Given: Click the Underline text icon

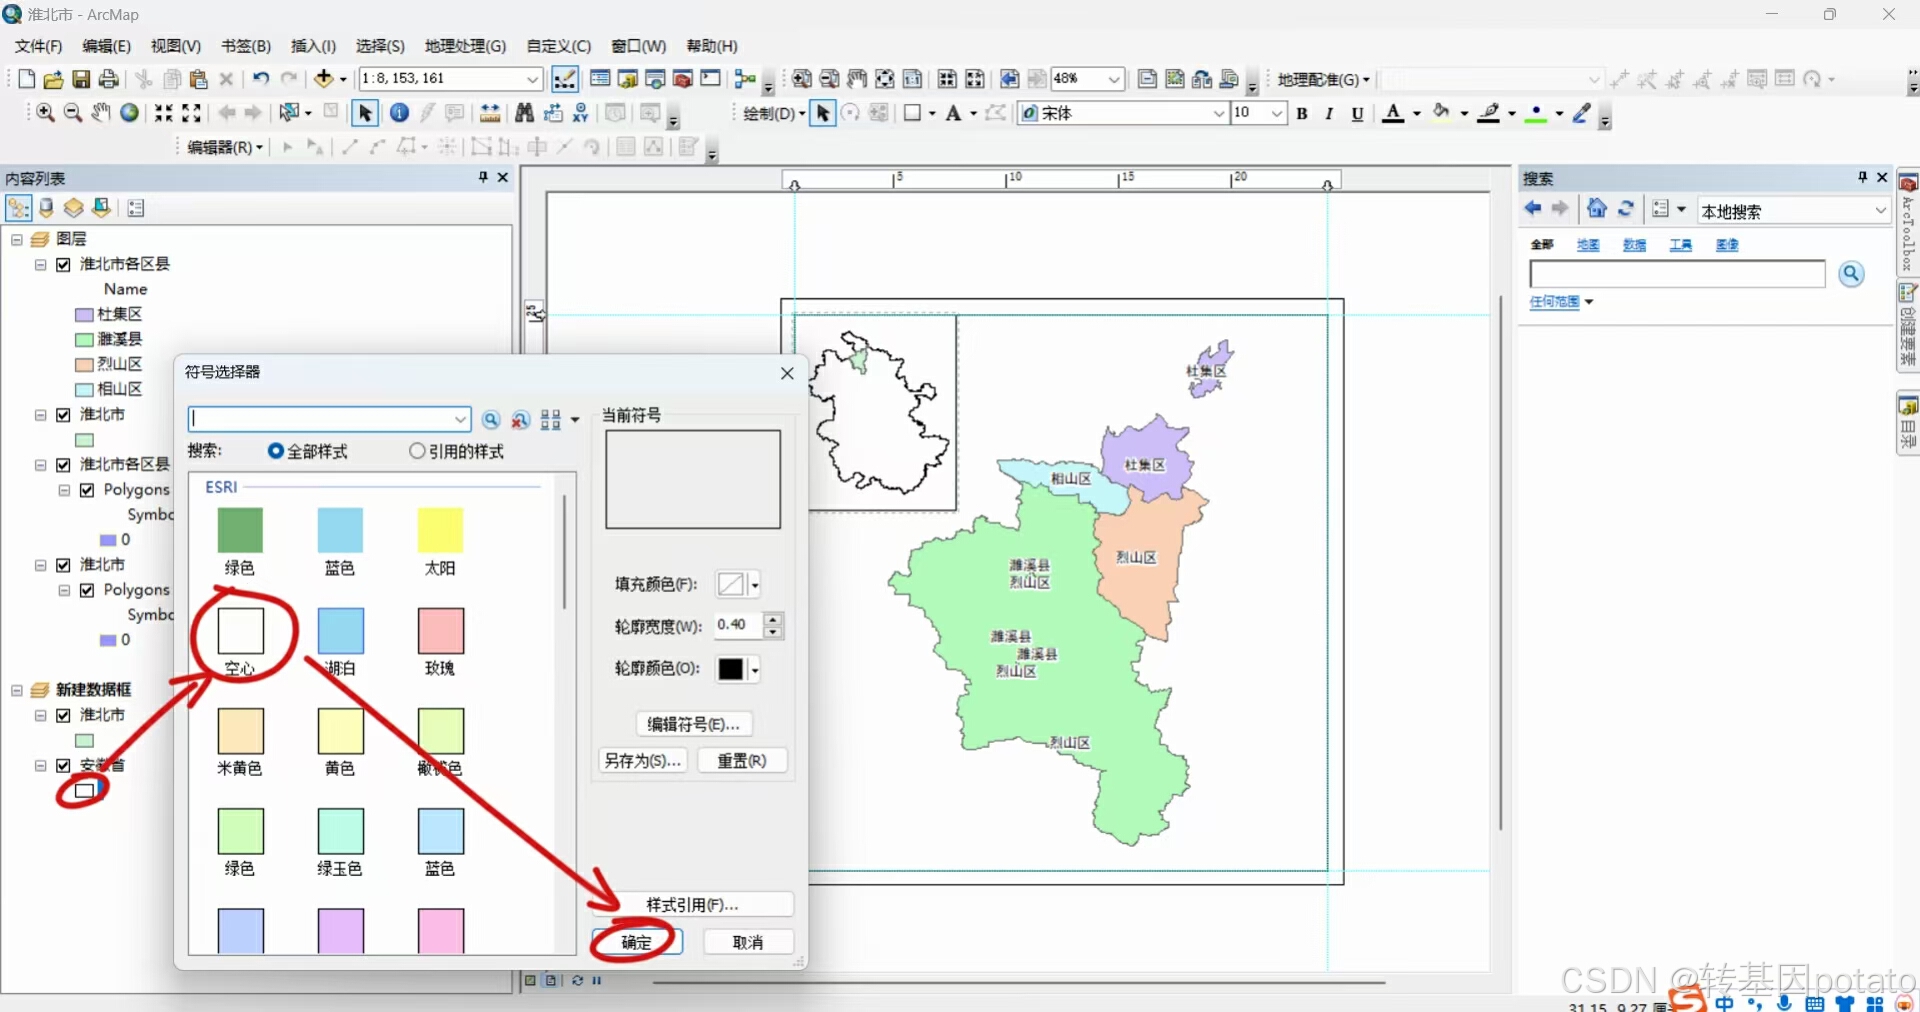Looking at the screenshot, I should coord(1357,114).
